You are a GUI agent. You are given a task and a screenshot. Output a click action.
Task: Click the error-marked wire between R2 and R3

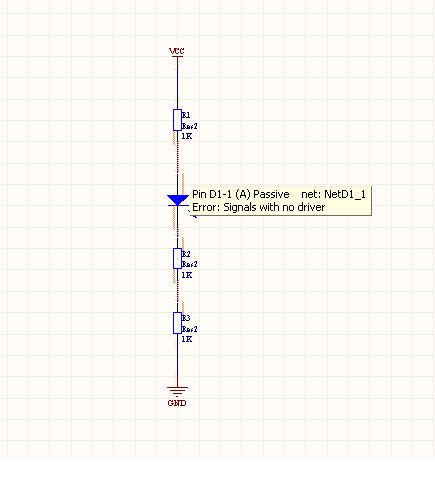click(x=177, y=290)
